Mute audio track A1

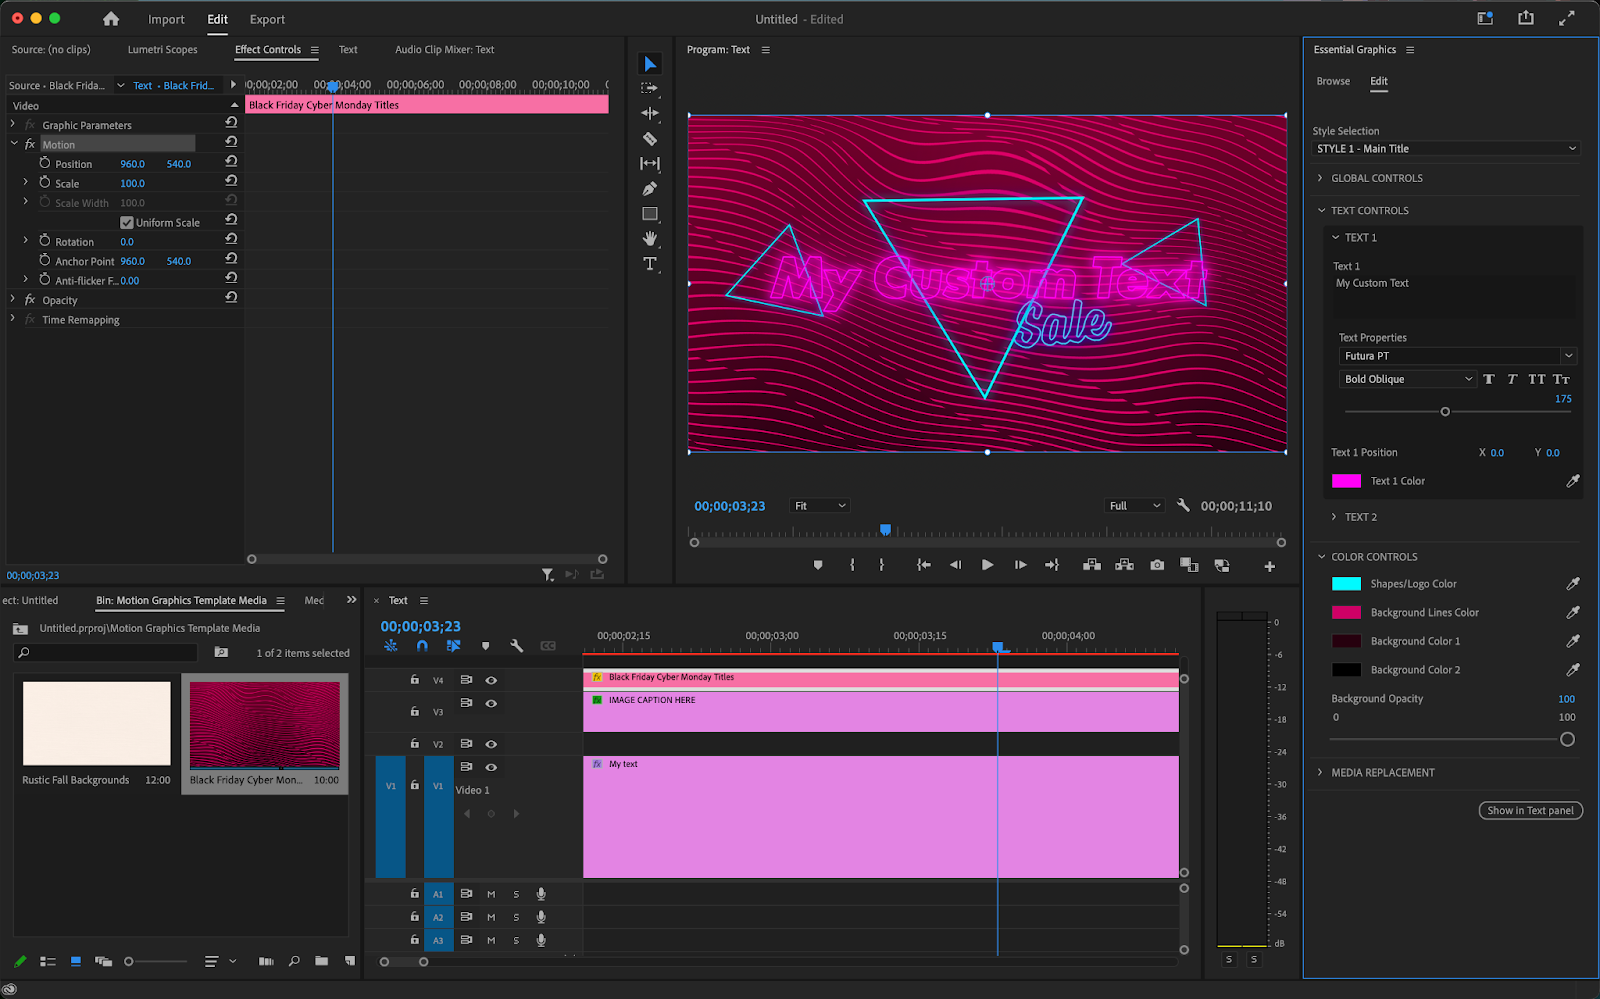pos(490,893)
